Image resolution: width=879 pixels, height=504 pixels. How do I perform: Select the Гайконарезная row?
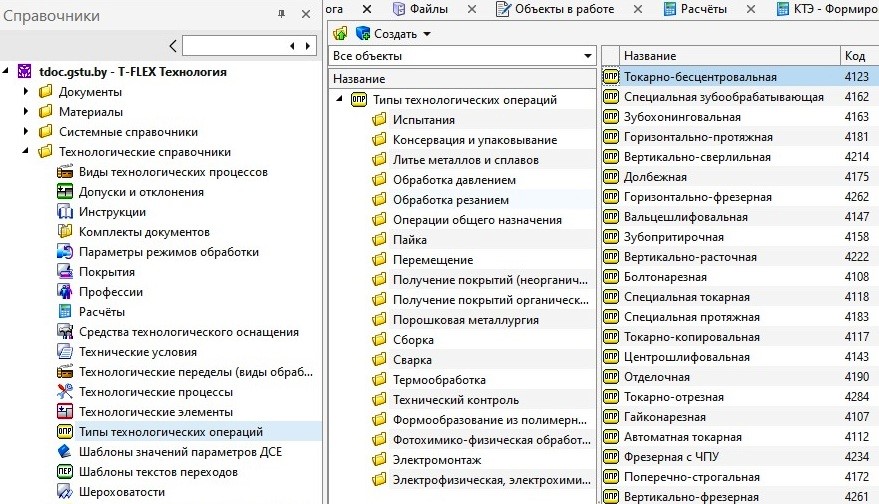pyautogui.click(x=740, y=417)
